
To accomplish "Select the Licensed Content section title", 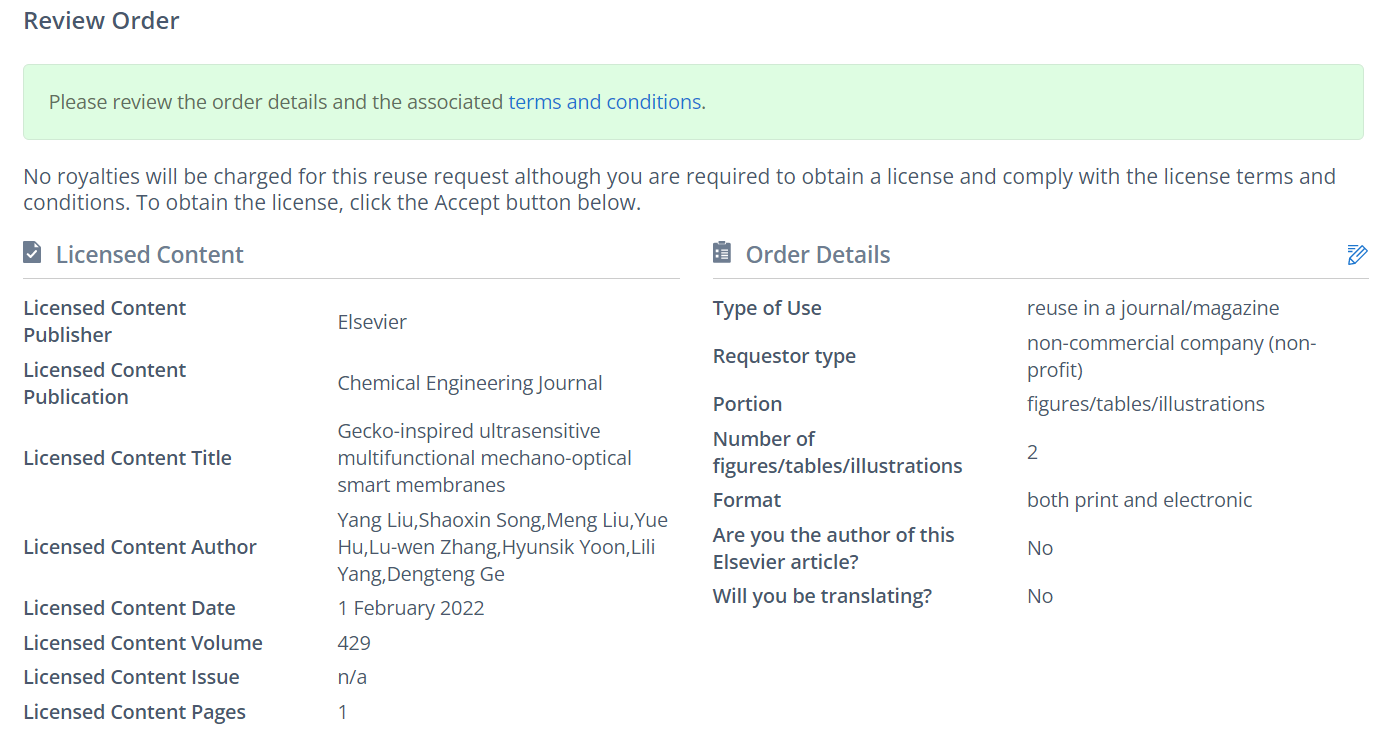I will coord(149,255).
